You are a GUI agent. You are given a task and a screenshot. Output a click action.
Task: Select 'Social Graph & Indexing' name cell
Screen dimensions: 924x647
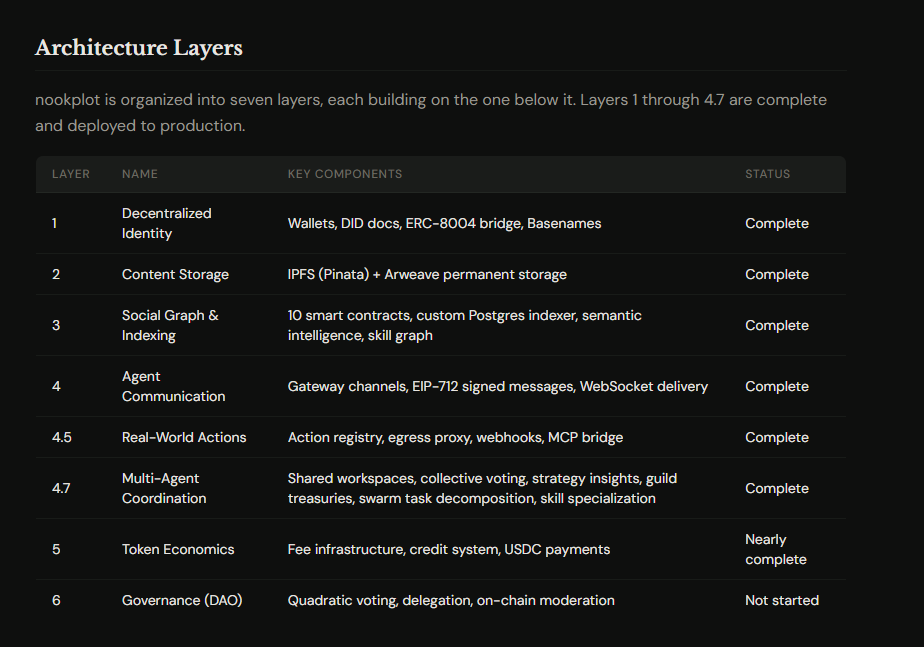tap(170, 325)
